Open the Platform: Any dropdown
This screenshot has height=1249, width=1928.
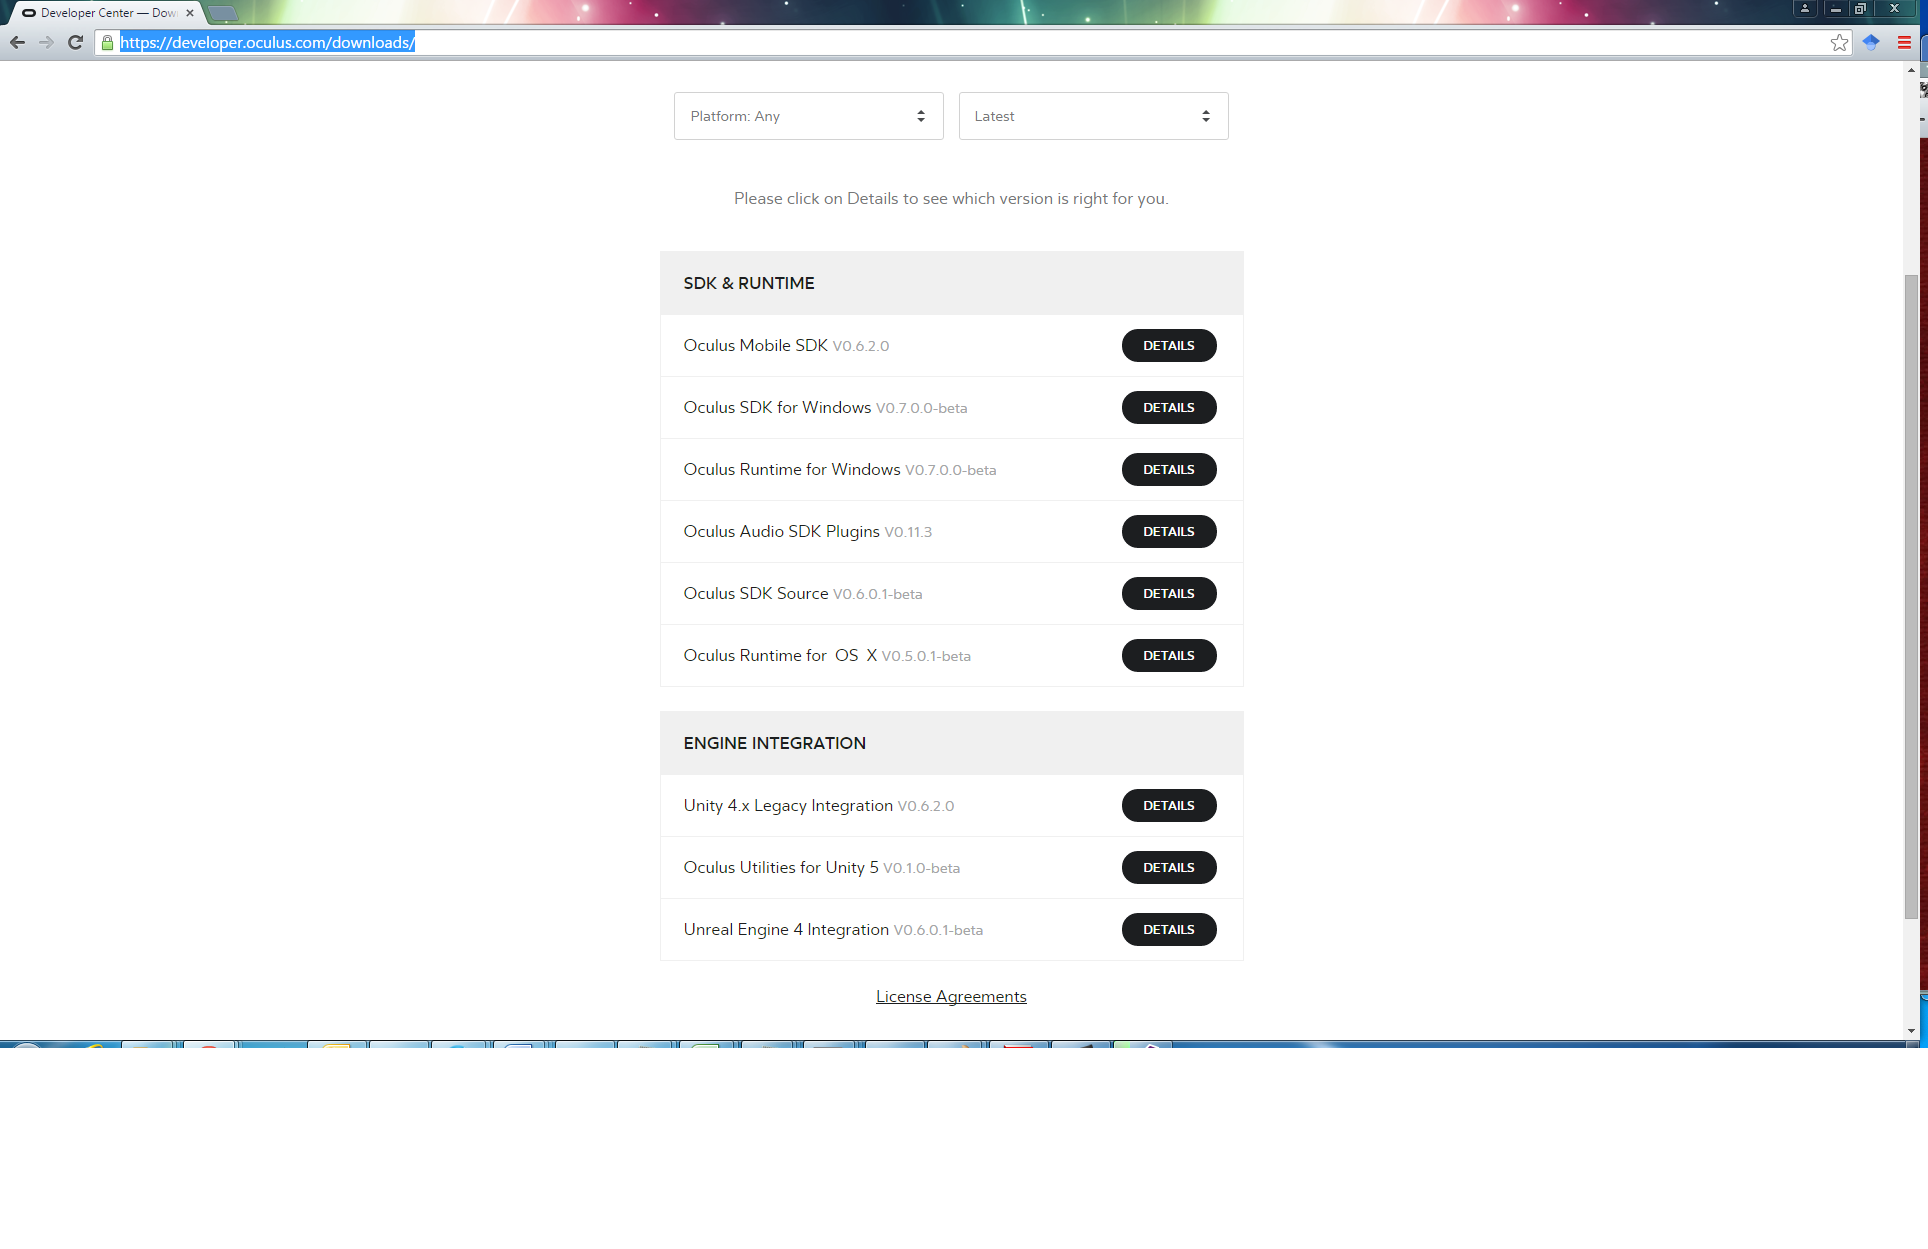pyautogui.click(x=808, y=116)
